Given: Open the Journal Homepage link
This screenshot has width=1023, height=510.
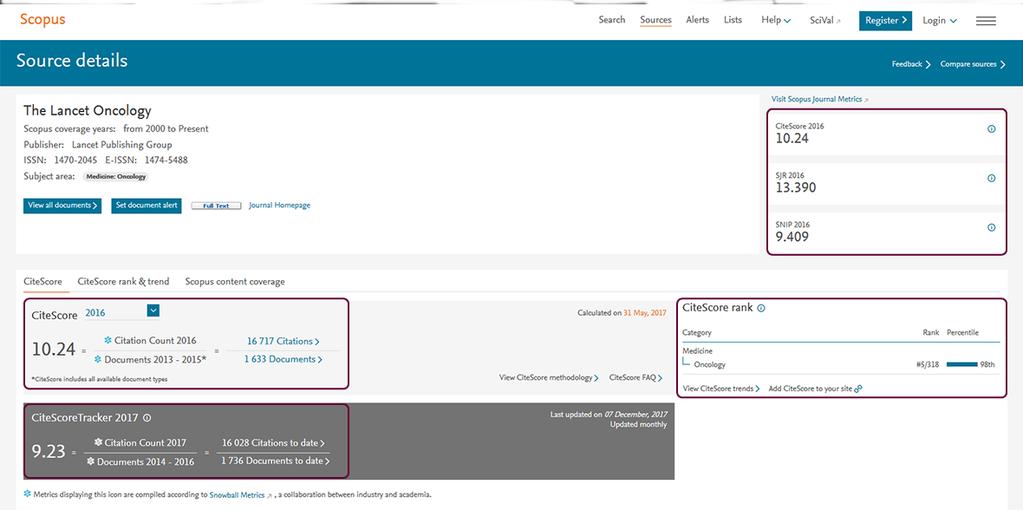Looking at the screenshot, I should coord(279,205).
